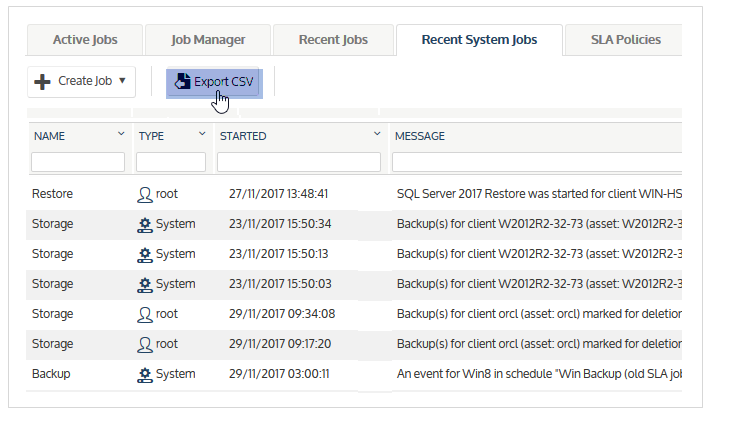734x431 pixels.
Task: Expand the NAME column sort chevron
Action: point(121,134)
